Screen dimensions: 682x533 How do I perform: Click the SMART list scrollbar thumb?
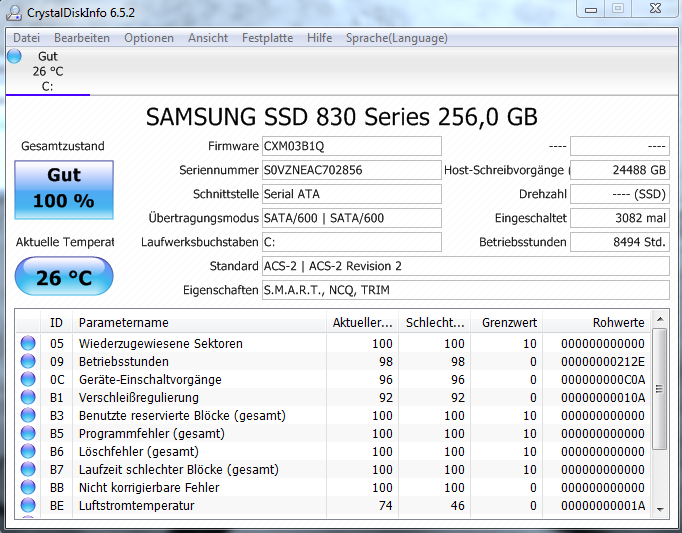pyautogui.click(x=660, y=389)
